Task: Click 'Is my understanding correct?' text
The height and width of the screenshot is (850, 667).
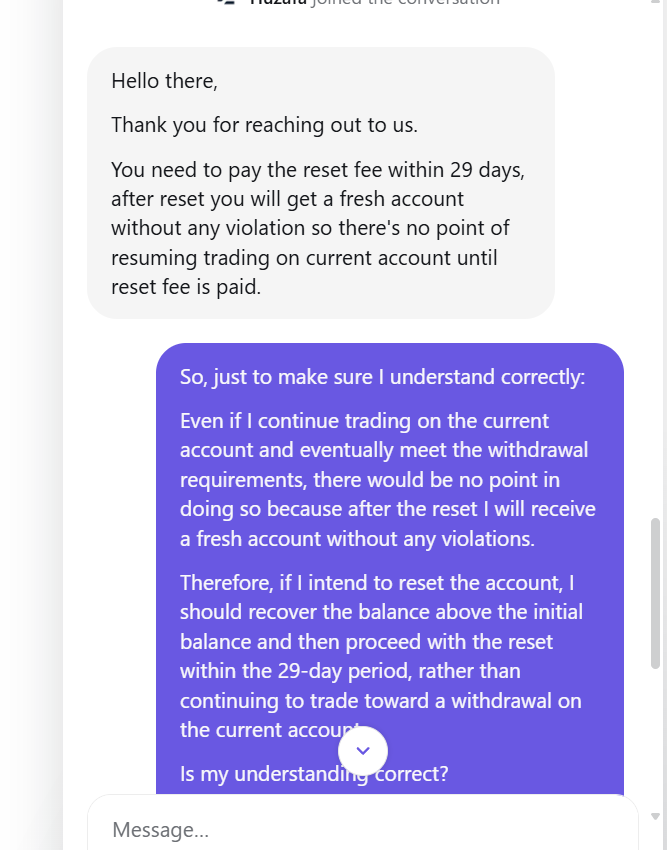Action: point(314,774)
